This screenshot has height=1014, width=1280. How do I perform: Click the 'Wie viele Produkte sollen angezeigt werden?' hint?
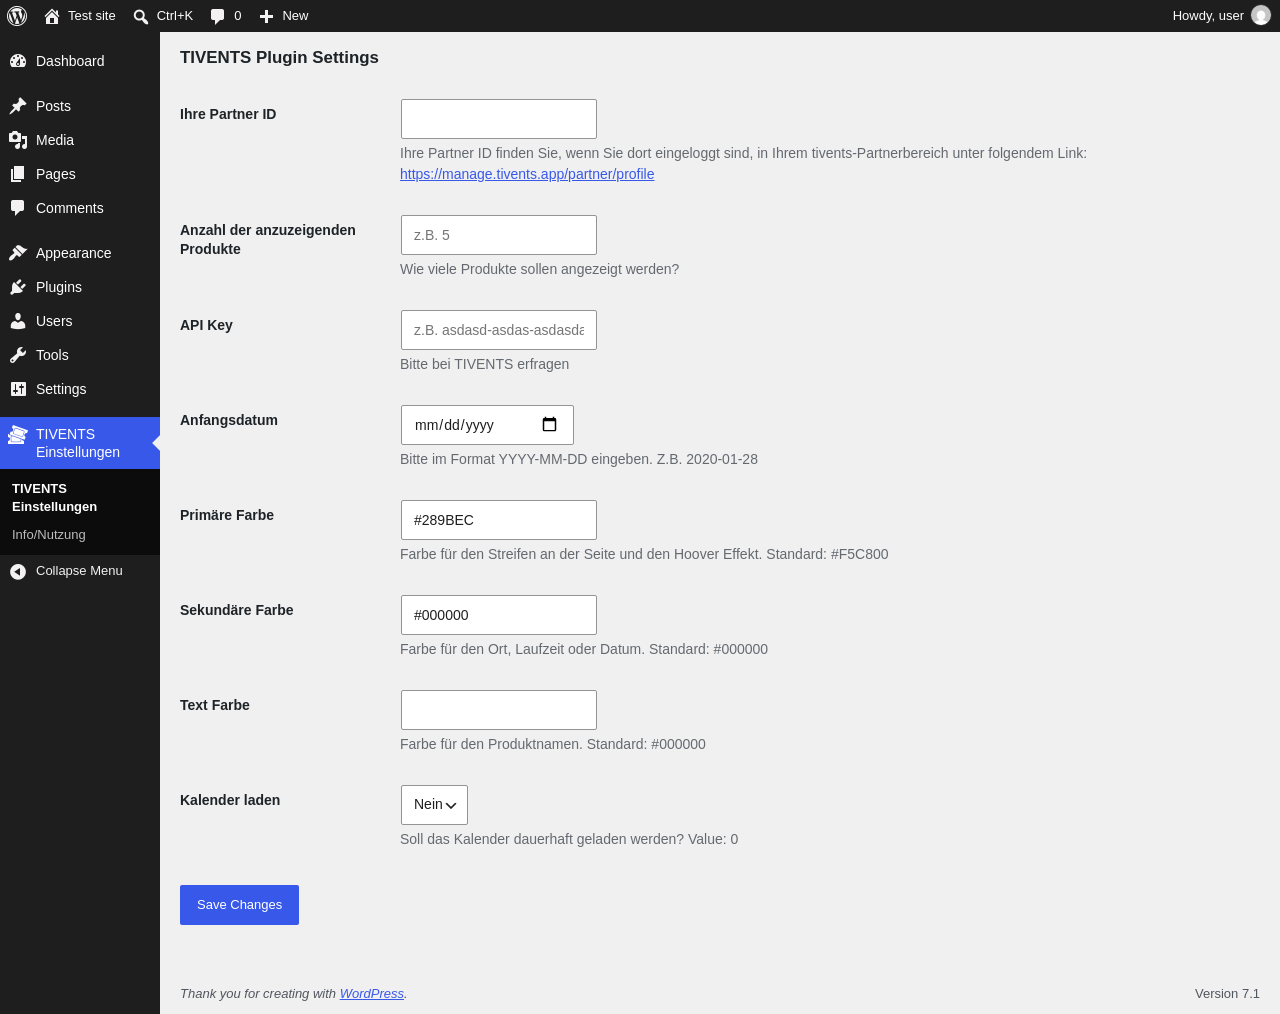point(539,269)
